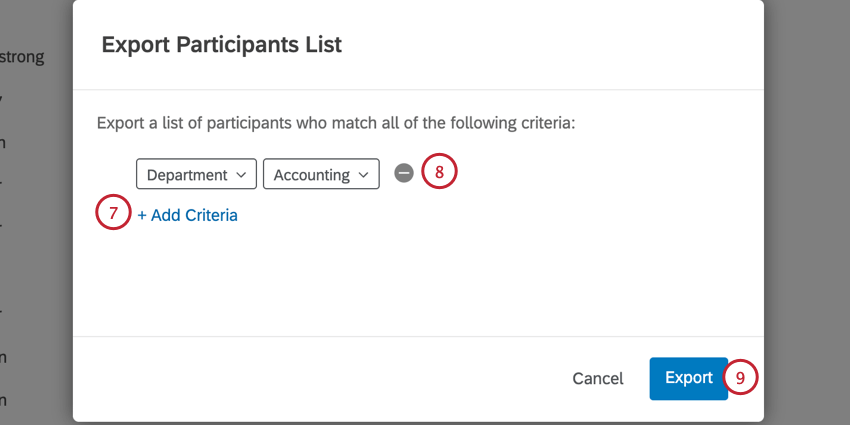Click the + Add Criteria link

point(188,215)
